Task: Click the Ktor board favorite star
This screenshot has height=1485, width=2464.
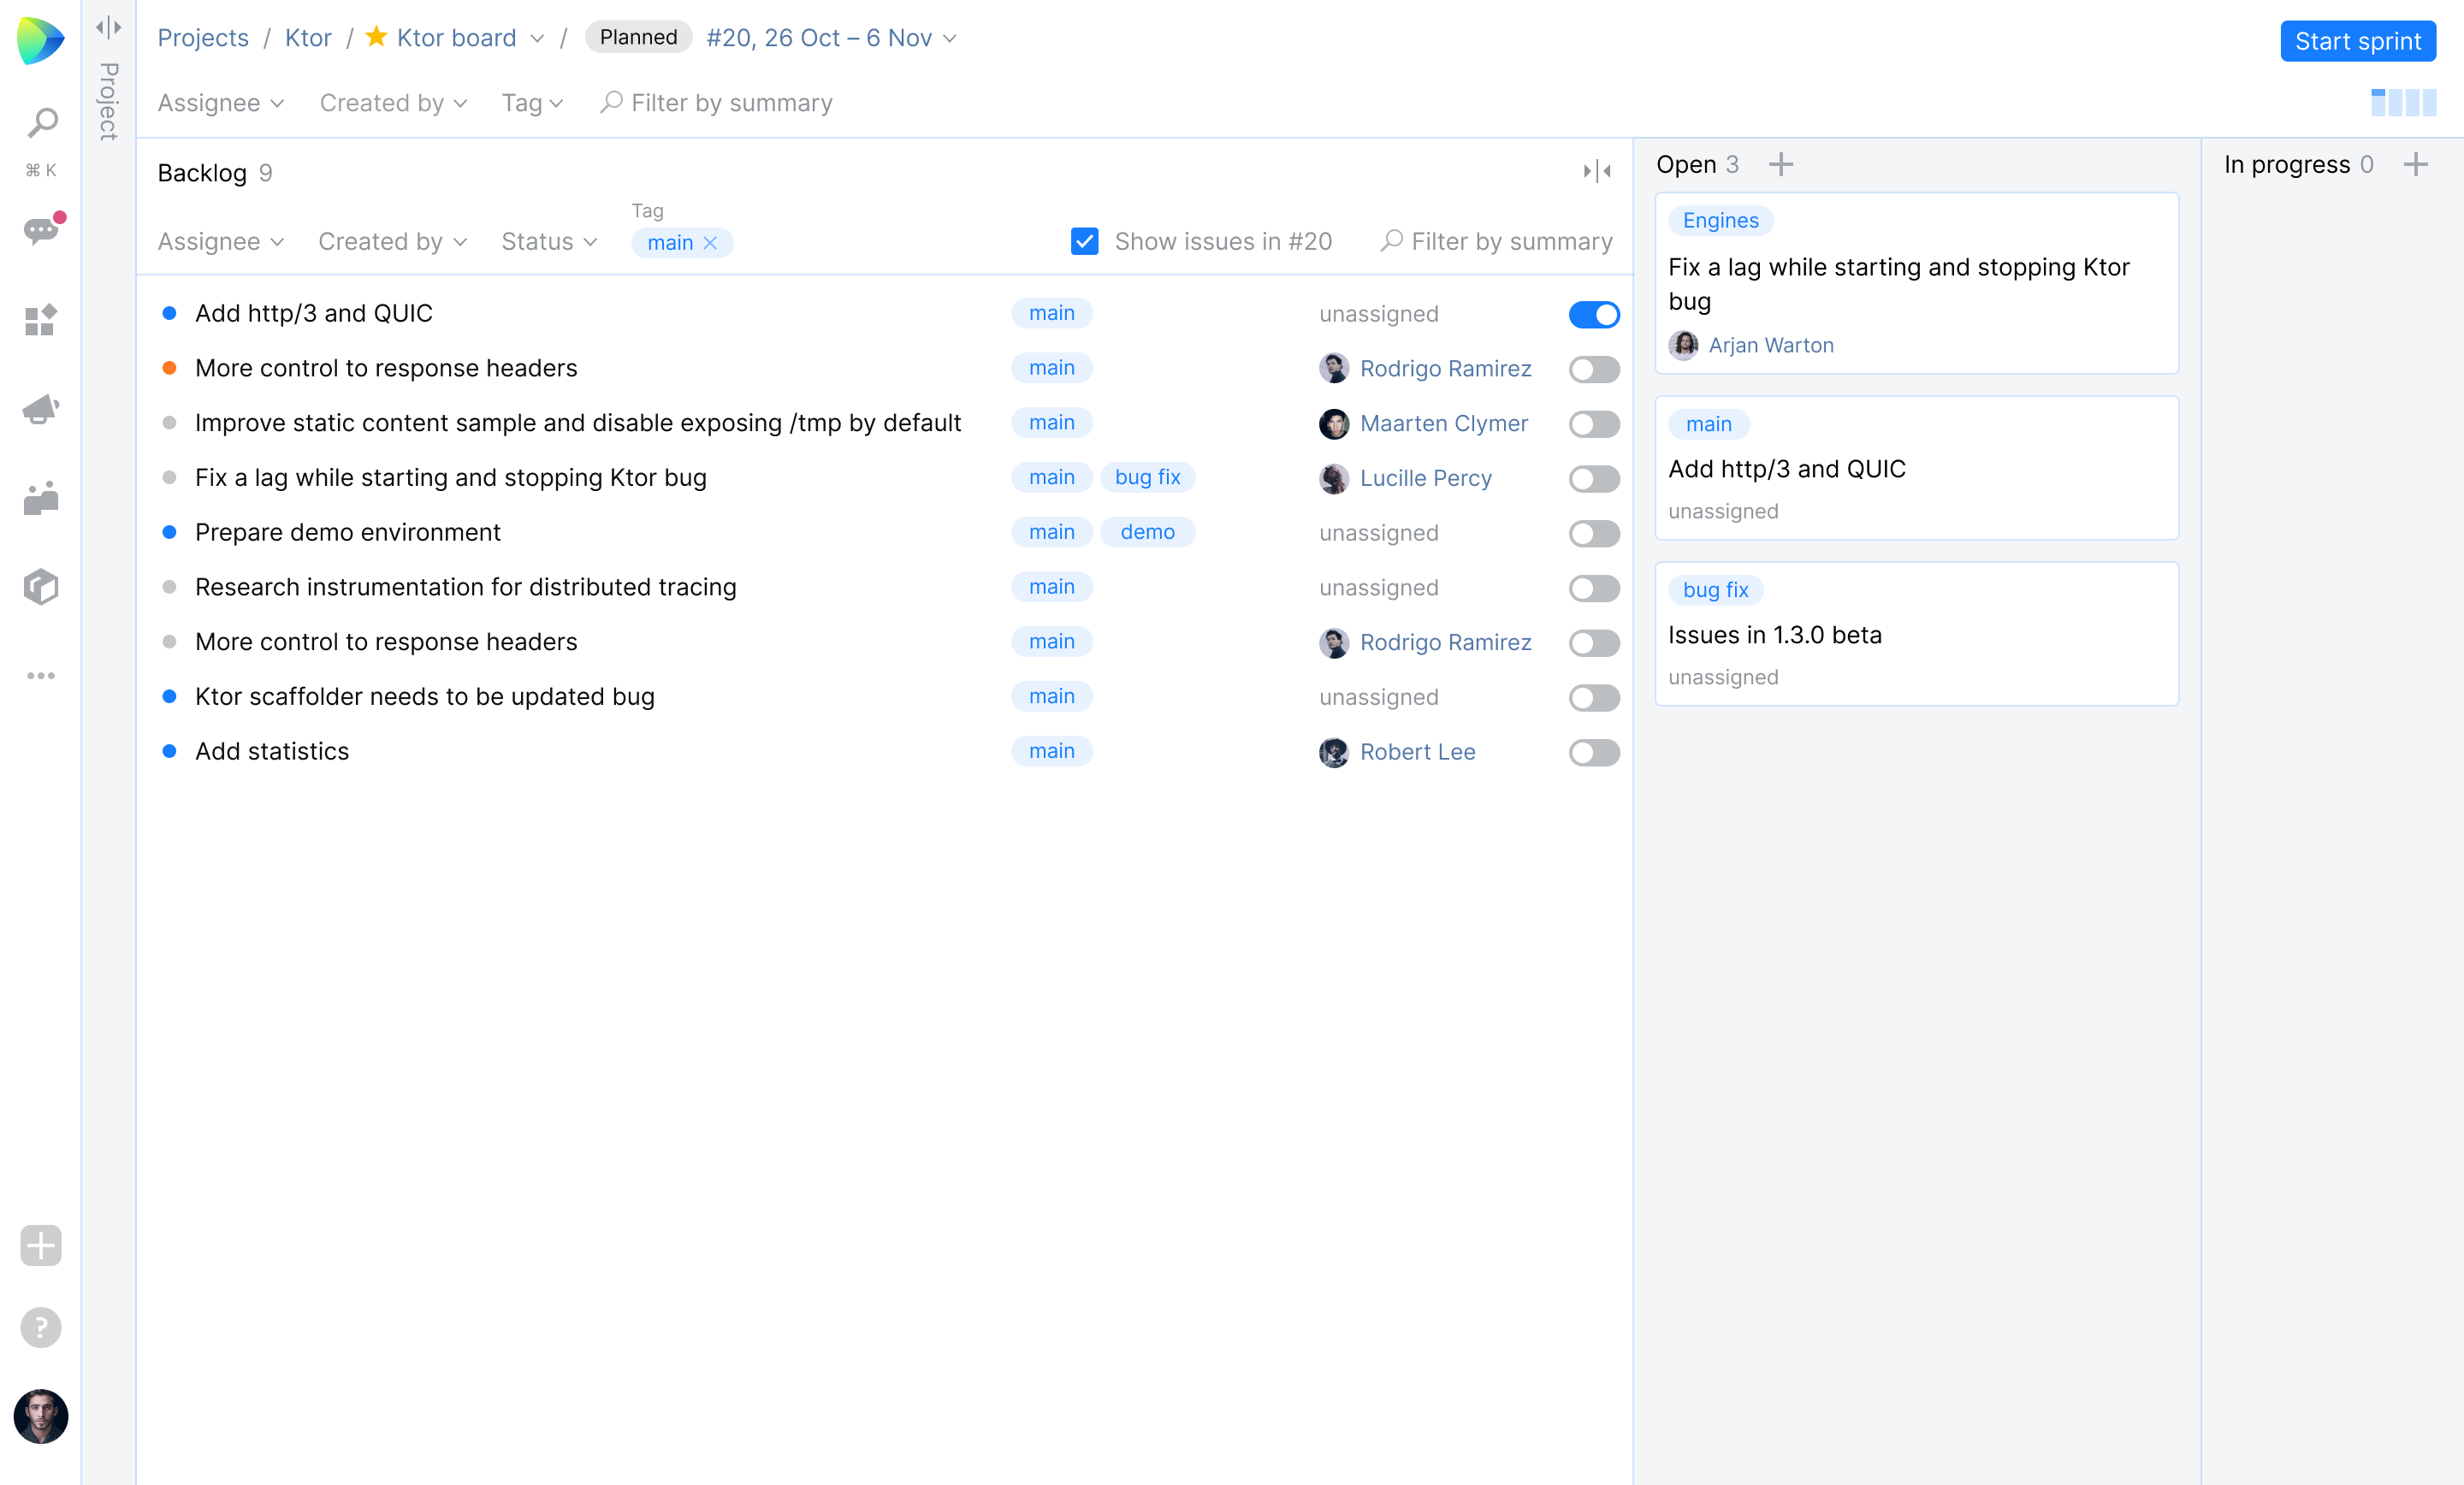Action: [x=376, y=37]
